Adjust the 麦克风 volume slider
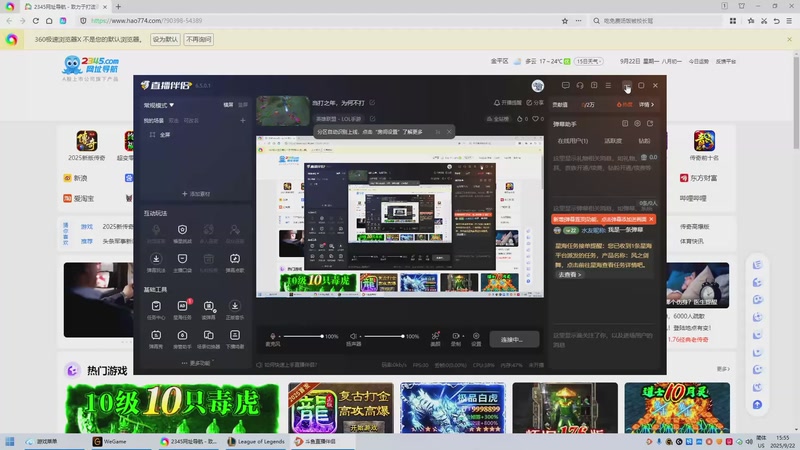Image resolution: width=800 pixels, height=450 pixels. point(303,336)
